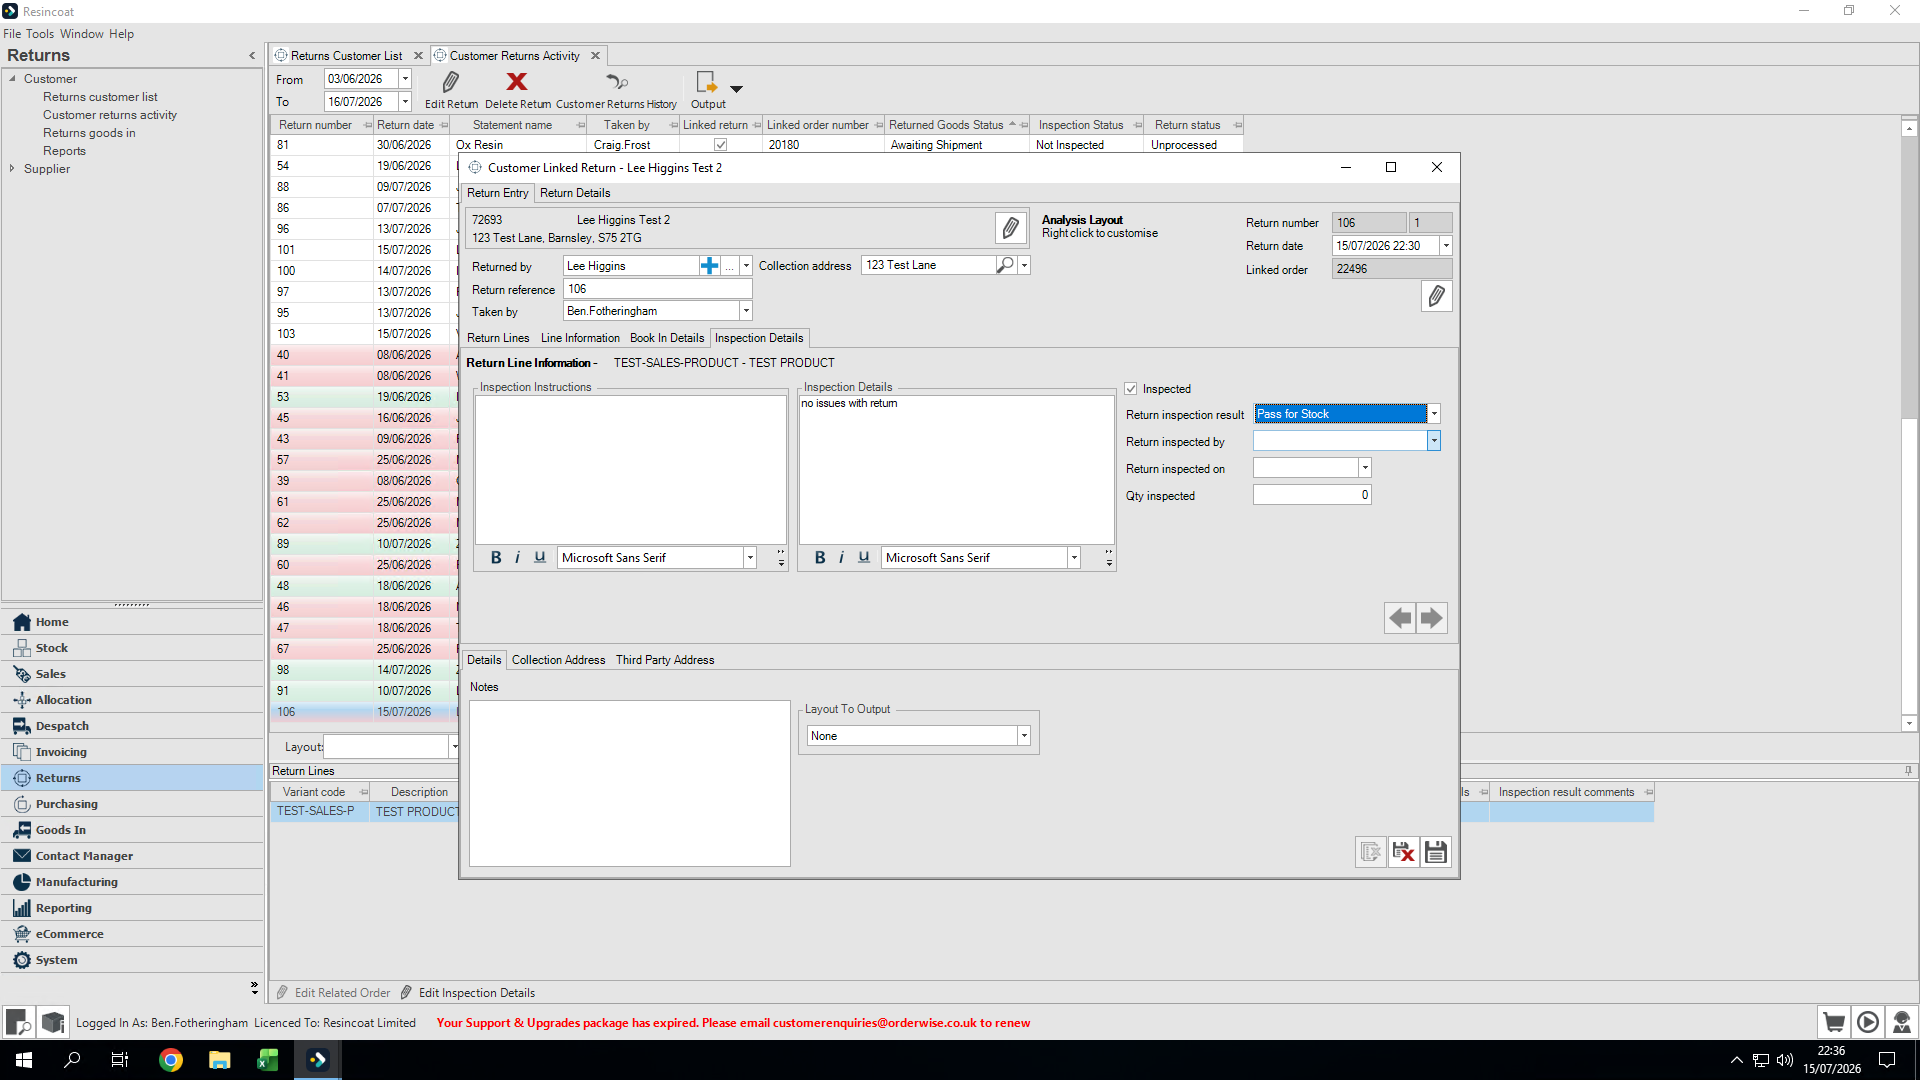
Task: Go to next return line with right arrow
Action: point(1432,618)
